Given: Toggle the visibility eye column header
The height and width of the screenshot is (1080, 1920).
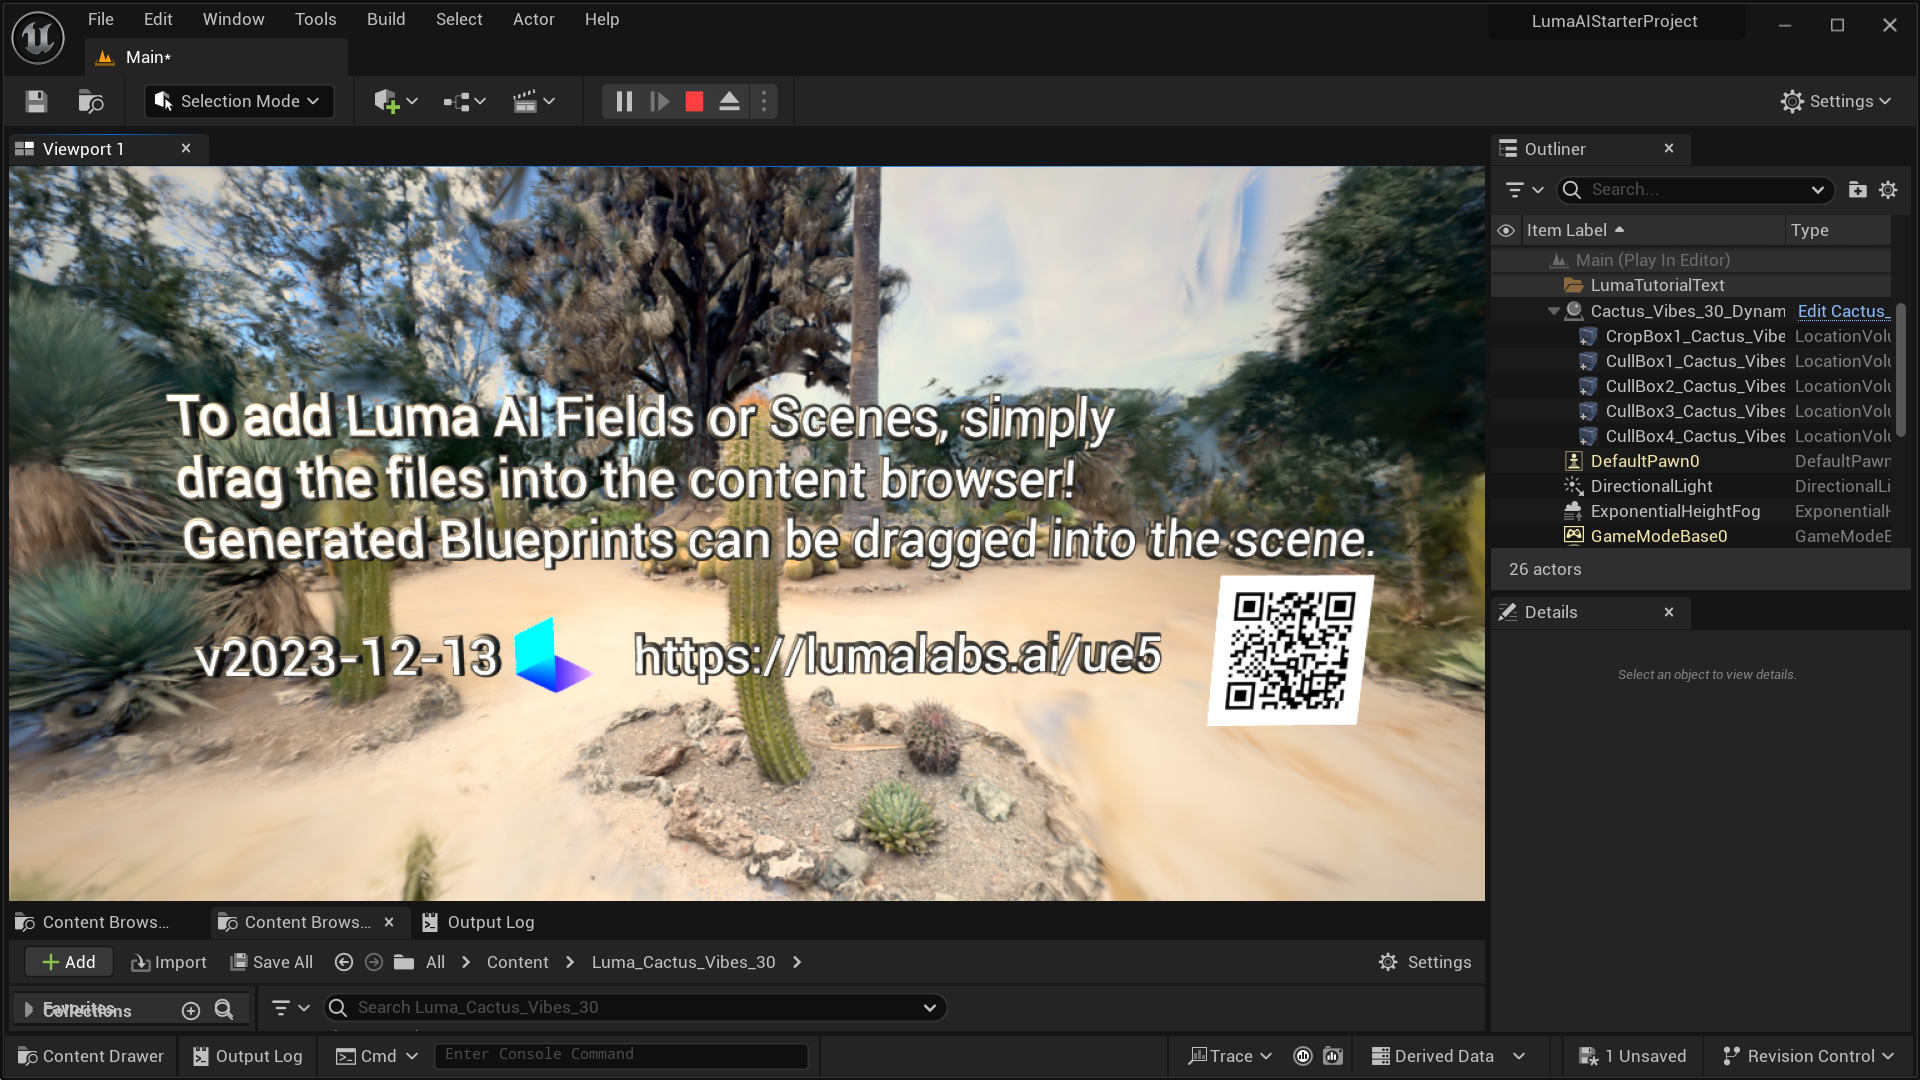Looking at the screenshot, I should pos(1506,230).
